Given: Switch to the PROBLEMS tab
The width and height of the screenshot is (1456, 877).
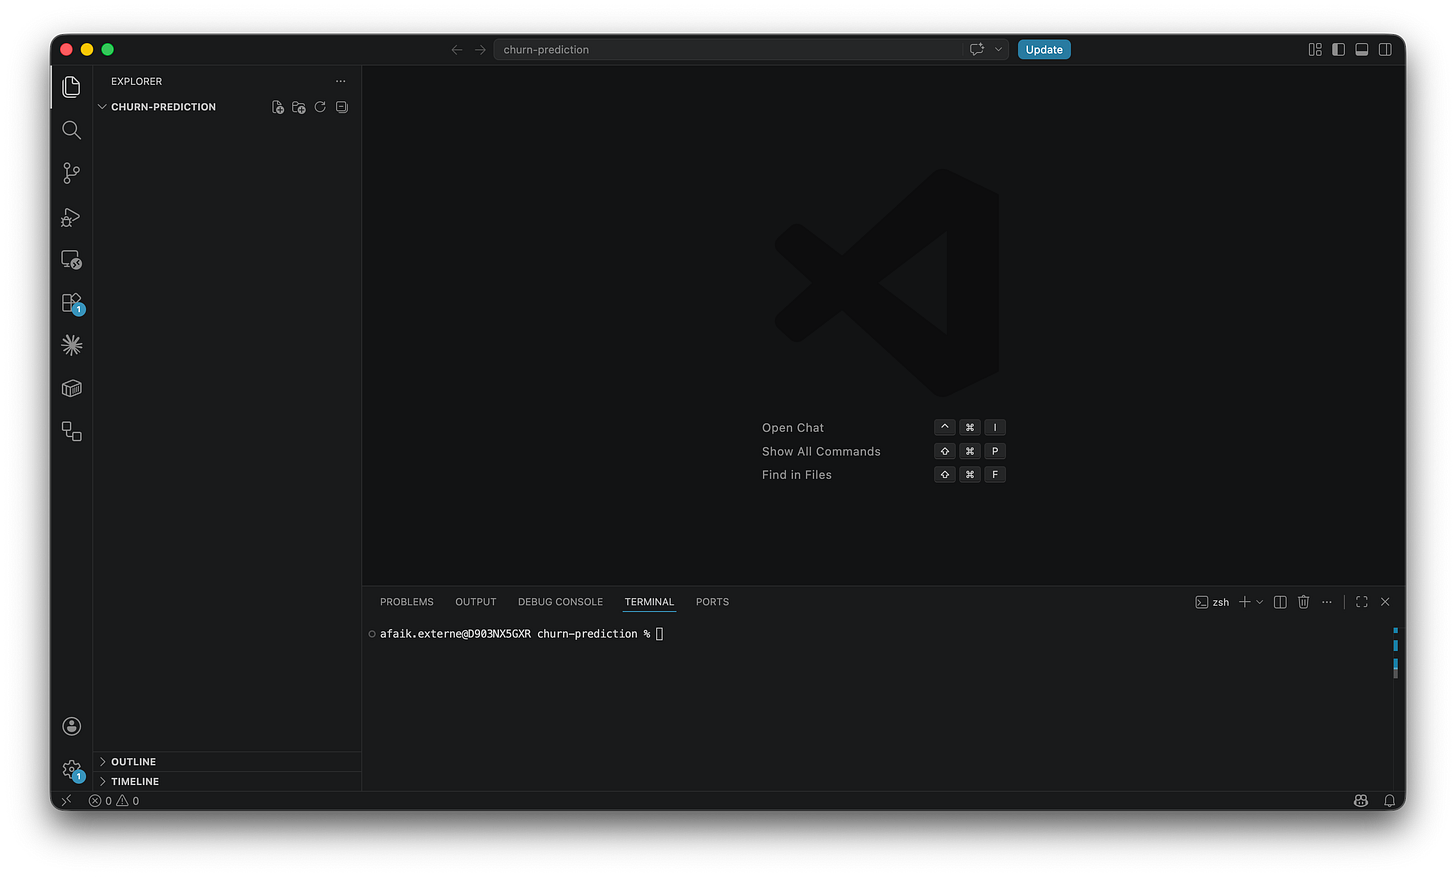Looking at the screenshot, I should coord(406,601).
